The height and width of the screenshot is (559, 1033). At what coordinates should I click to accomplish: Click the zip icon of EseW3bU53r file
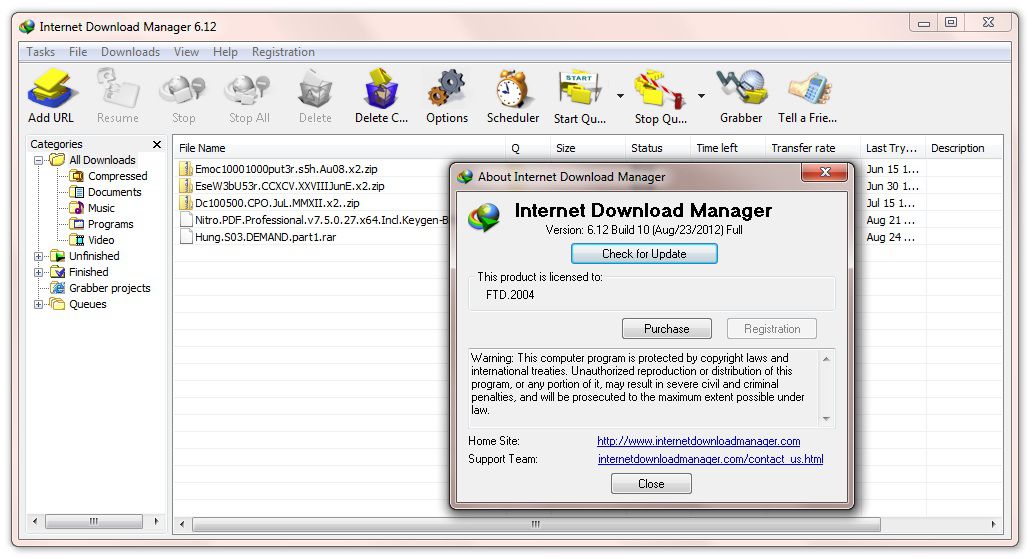pos(186,186)
